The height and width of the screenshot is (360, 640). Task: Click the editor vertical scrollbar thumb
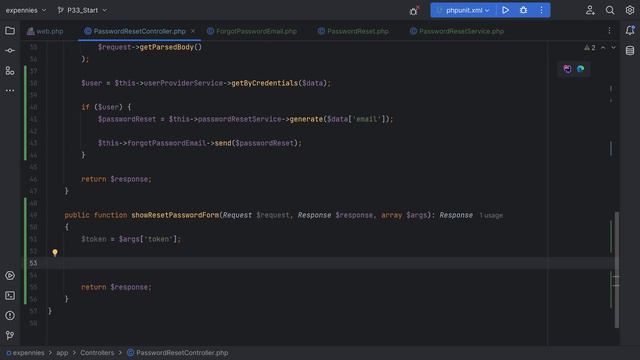(617, 269)
